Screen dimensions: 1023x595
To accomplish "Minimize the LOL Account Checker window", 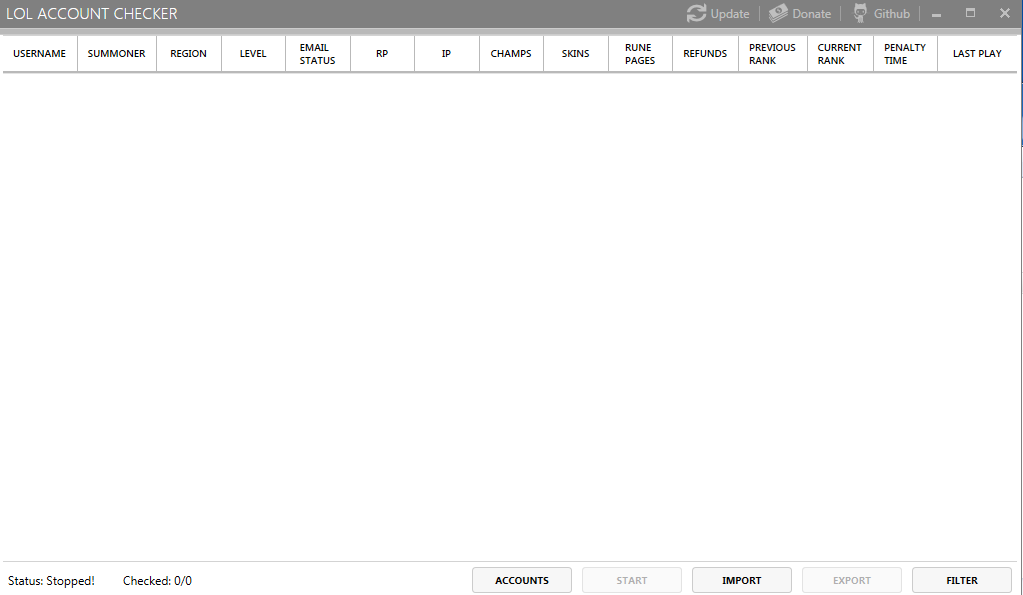I will click(x=936, y=14).
